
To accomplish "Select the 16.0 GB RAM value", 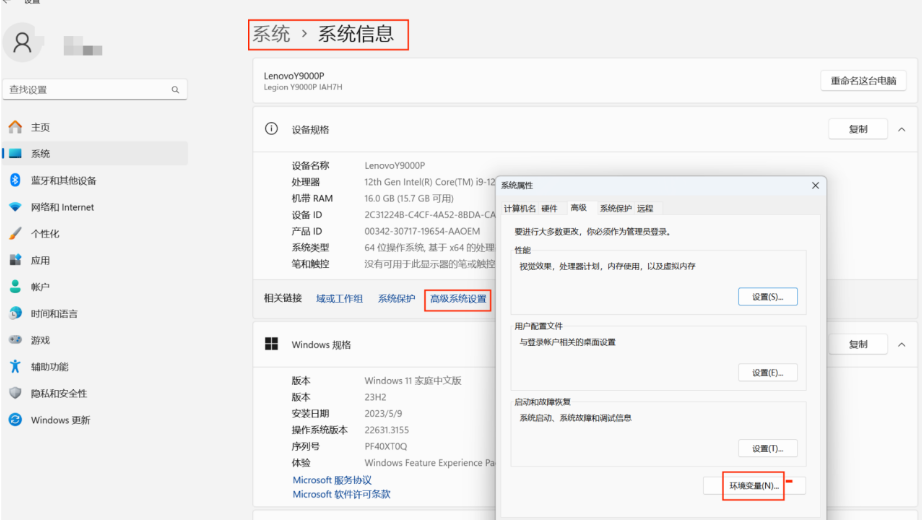I will tap(409, 198).
